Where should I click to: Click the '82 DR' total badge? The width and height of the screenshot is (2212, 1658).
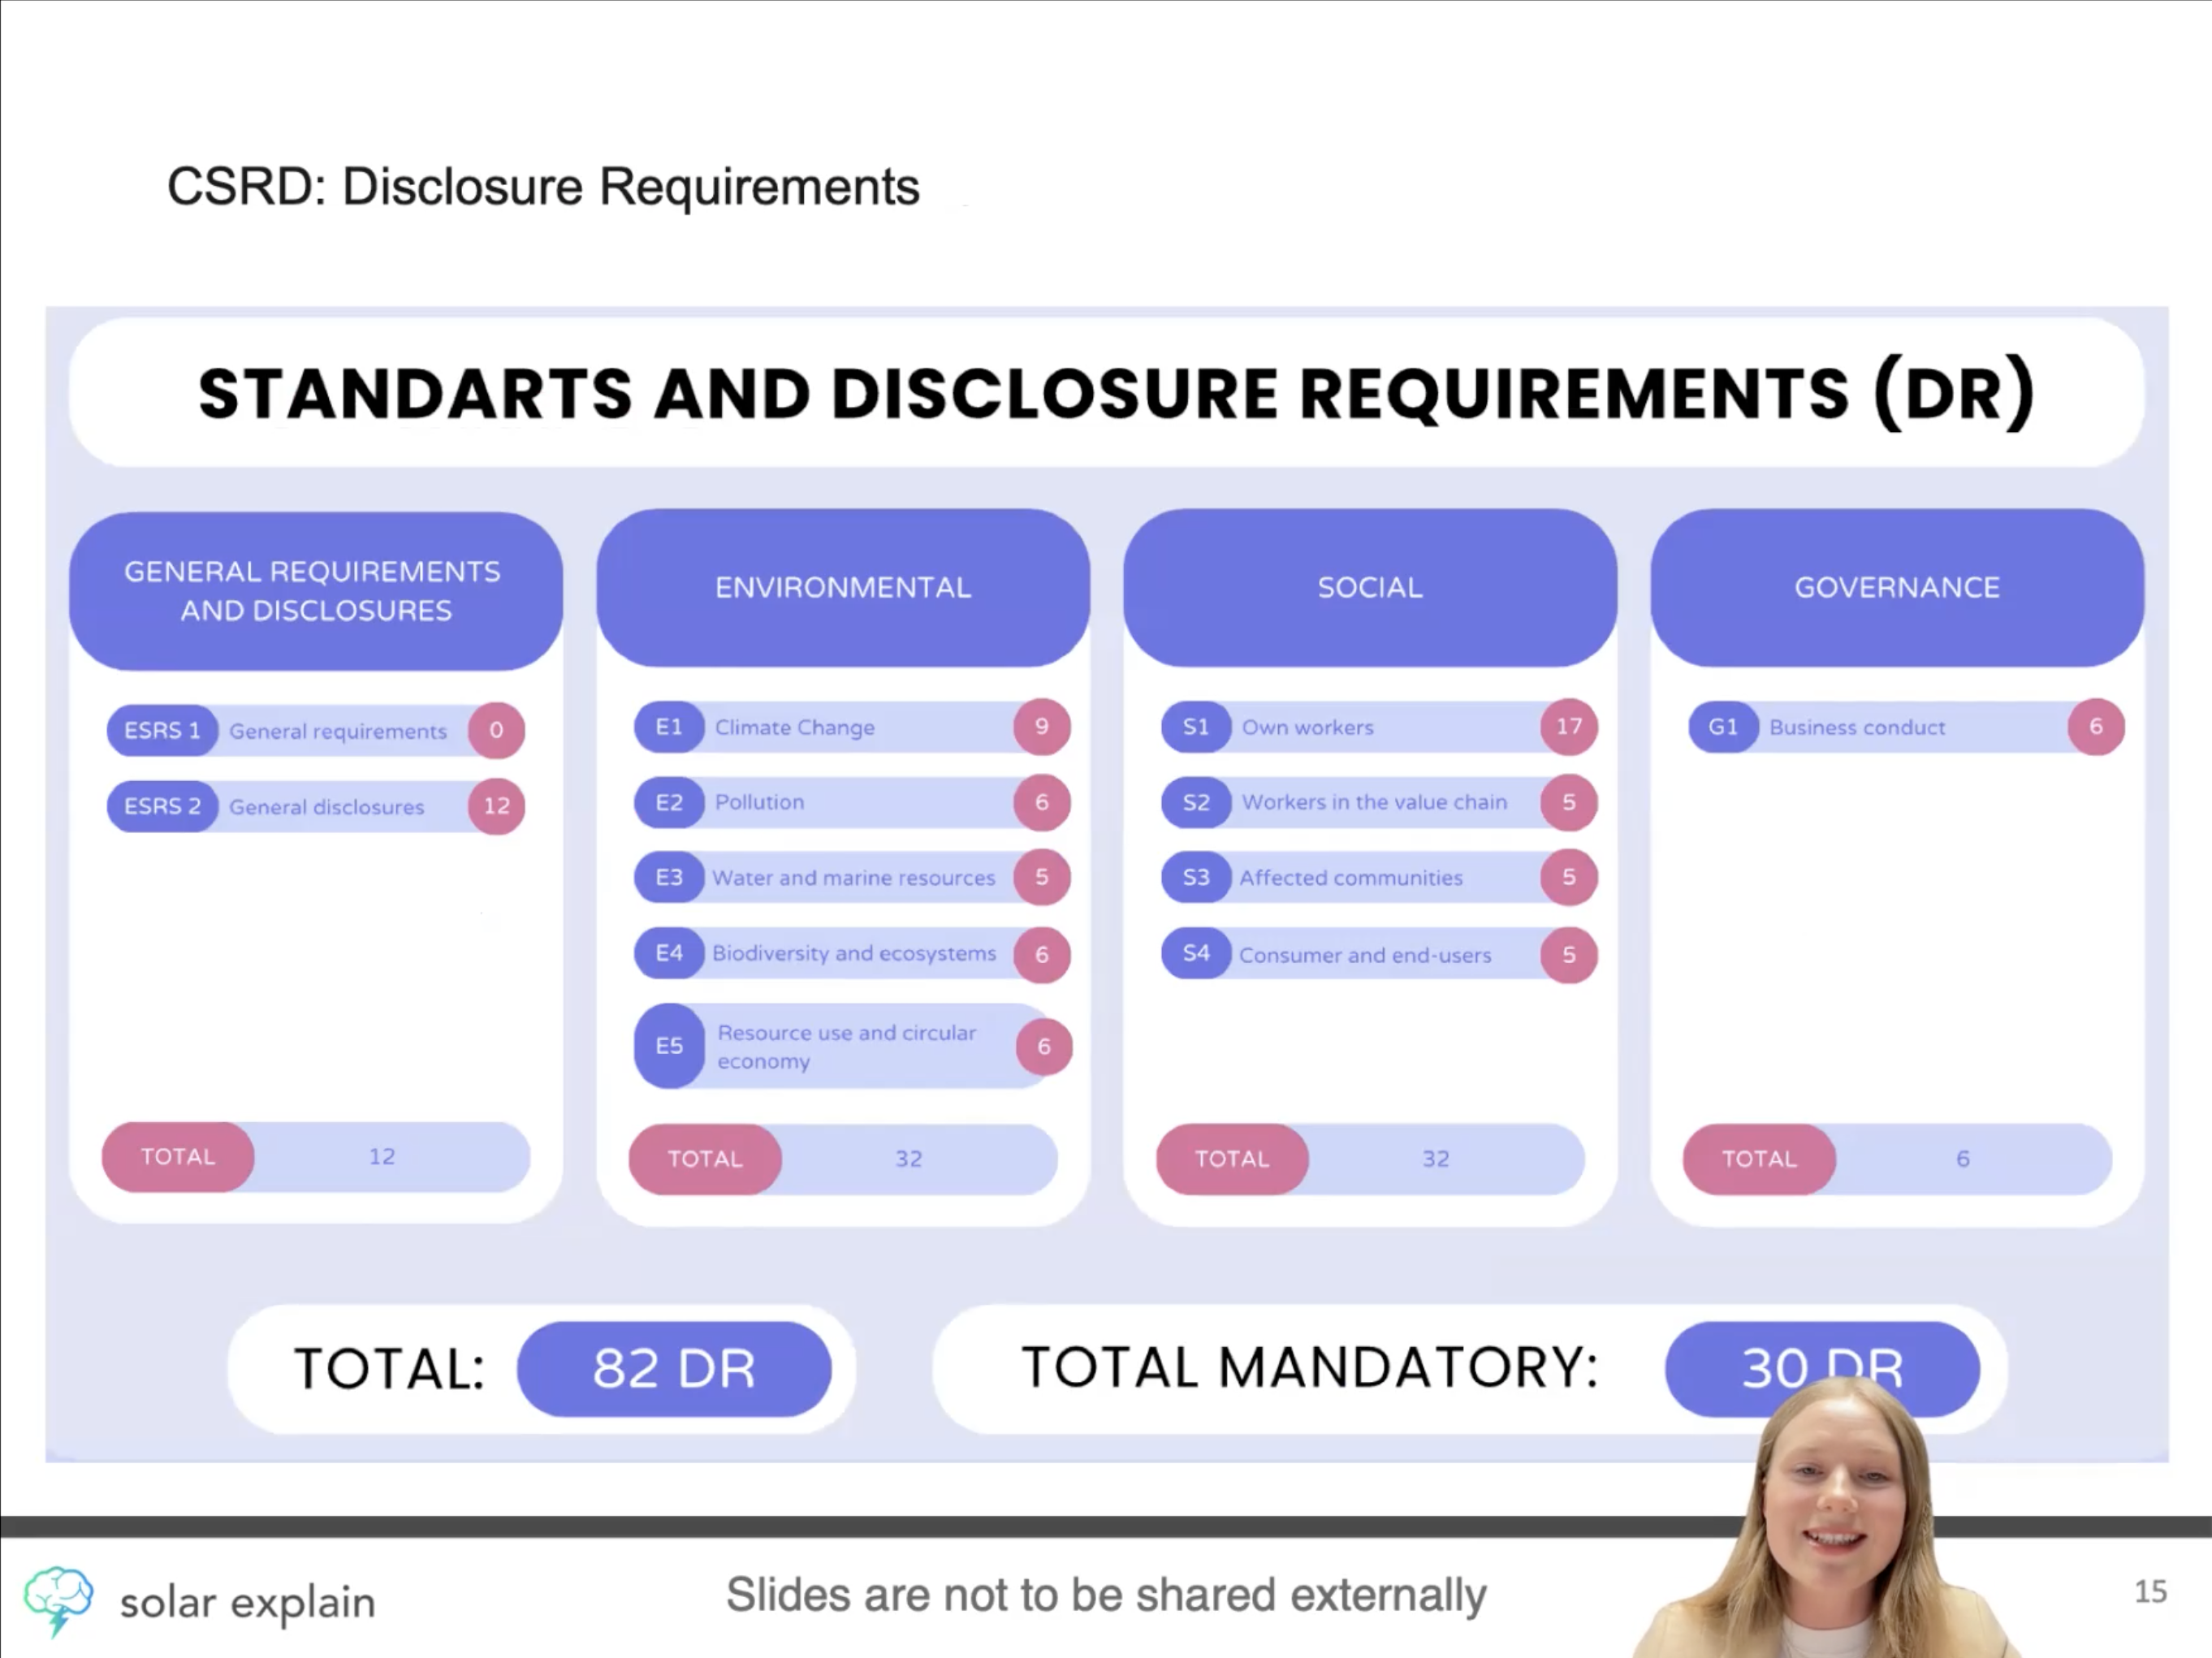point(674,1369)
